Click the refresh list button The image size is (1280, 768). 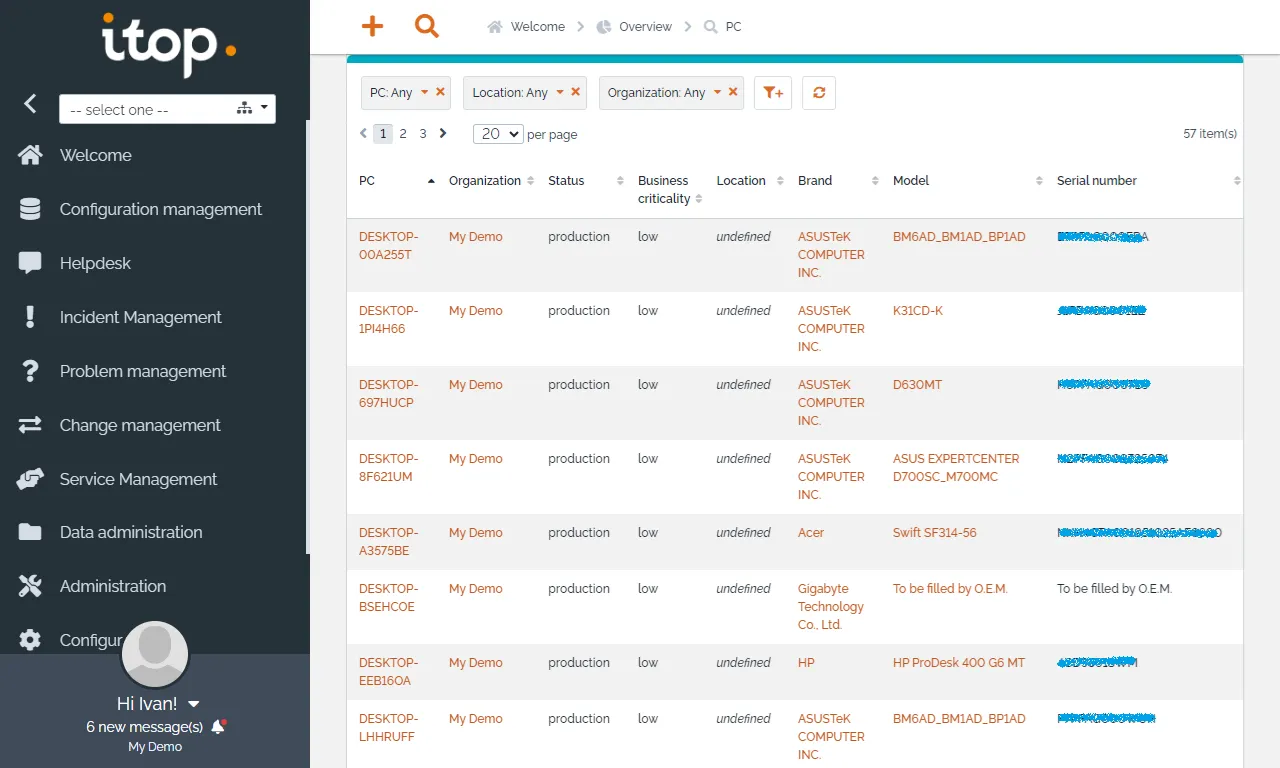click(819, 93)
